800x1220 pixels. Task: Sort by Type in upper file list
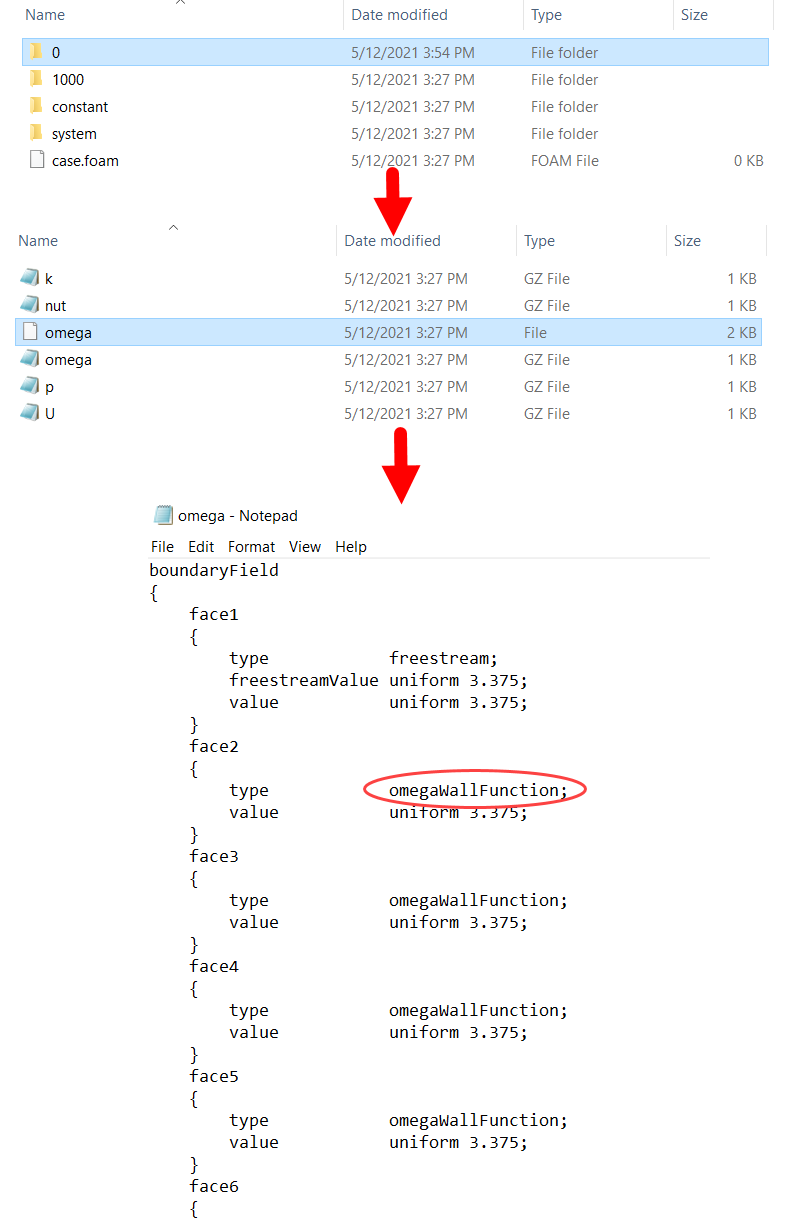tap(546, 15)
